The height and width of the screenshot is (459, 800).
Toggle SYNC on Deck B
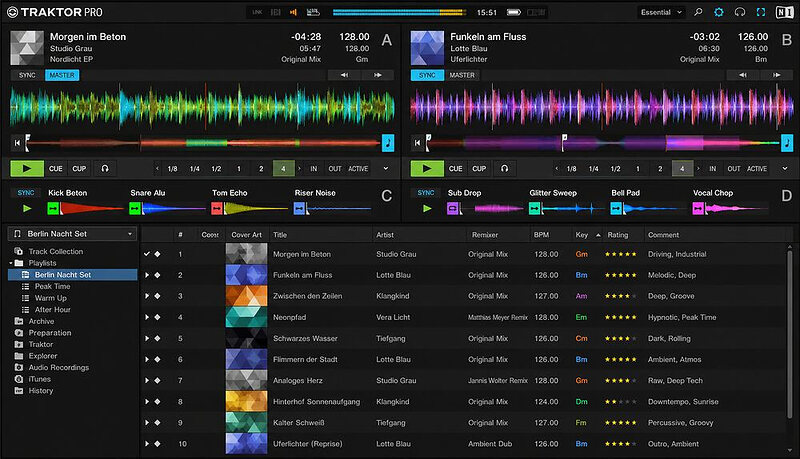(427, 75)
